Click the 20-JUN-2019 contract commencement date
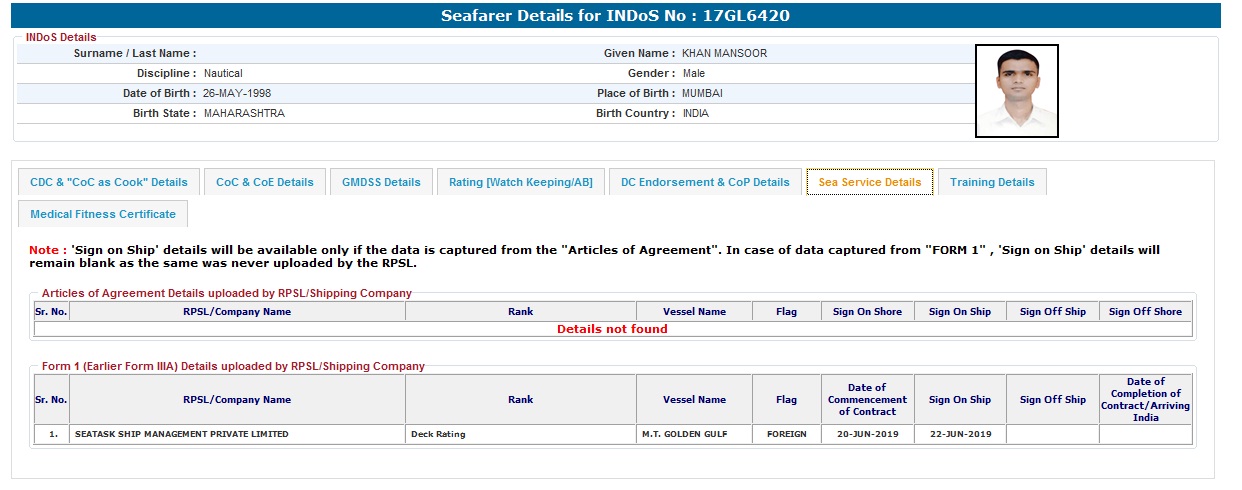The height and width of the screenshot is (490, 1242). (866, 434)
